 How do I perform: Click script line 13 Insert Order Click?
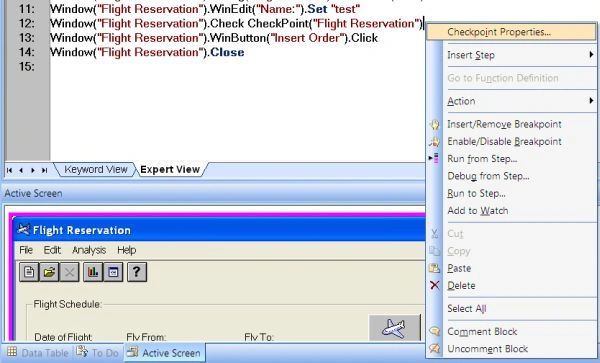click(214, 38)
